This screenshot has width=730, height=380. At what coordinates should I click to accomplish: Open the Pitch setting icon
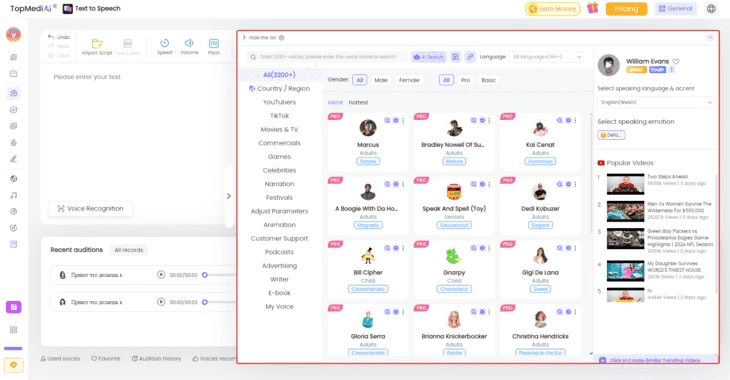pos(214,47)
